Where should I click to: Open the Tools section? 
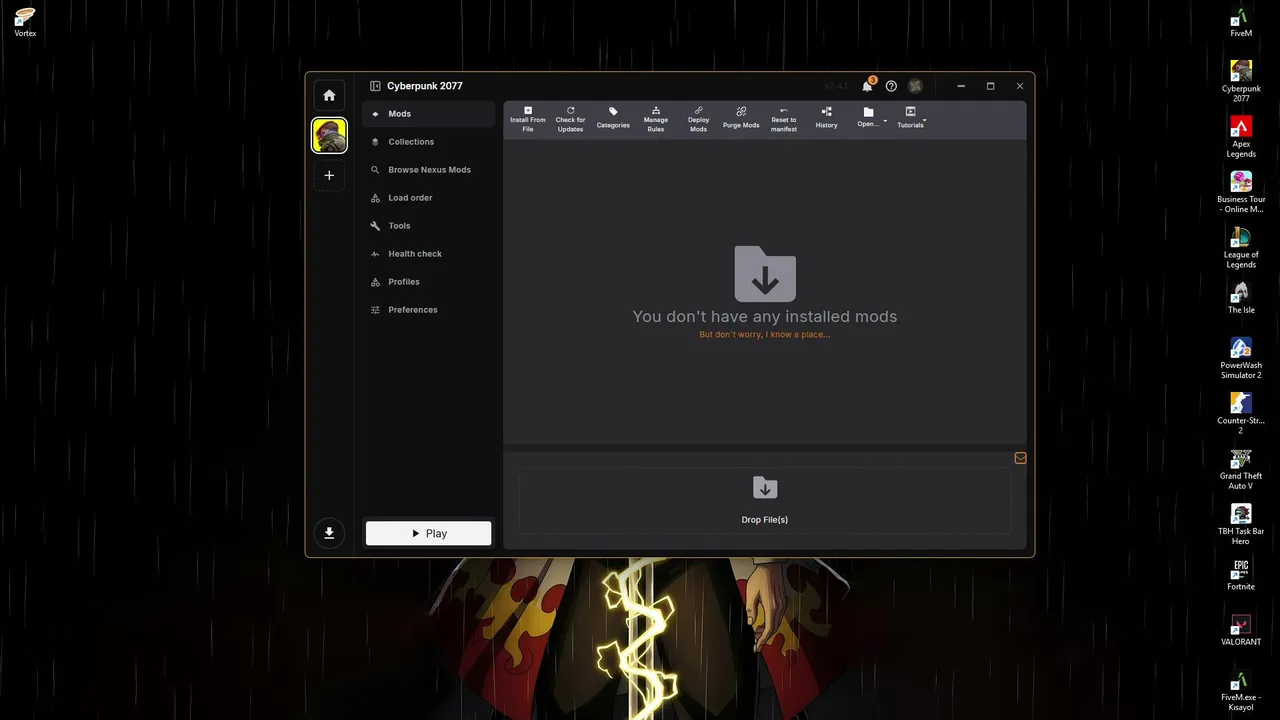428,226
